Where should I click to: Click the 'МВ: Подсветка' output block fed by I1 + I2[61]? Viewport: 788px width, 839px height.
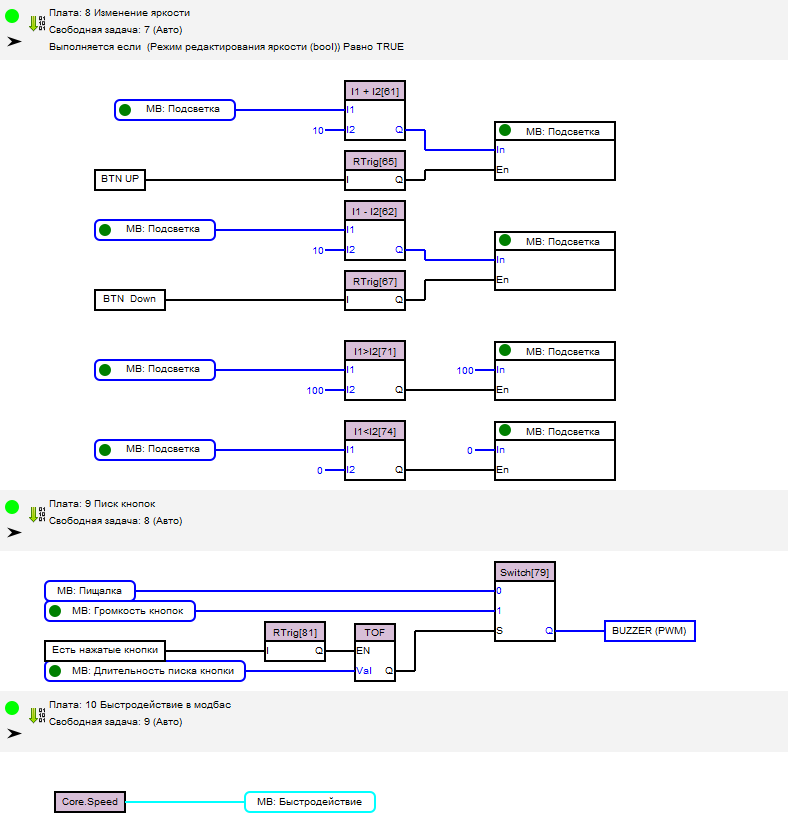click(x=555, y=151)
